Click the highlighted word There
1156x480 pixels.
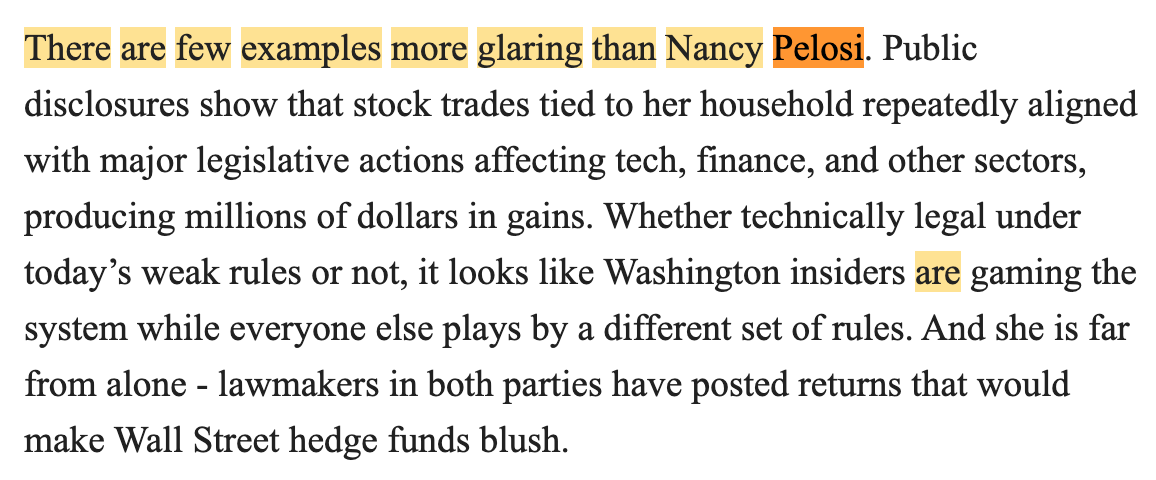coord(67,49)
